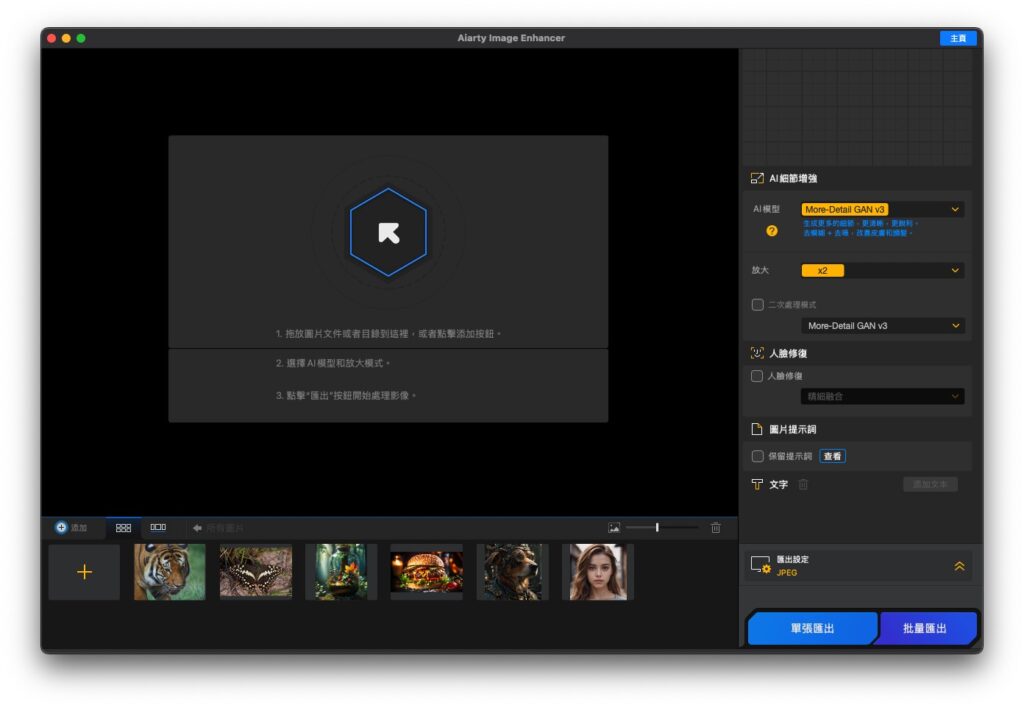This screenshot has width=1024, height=708.
Task: Click the 單張匯出 export button
Action: 812,628
